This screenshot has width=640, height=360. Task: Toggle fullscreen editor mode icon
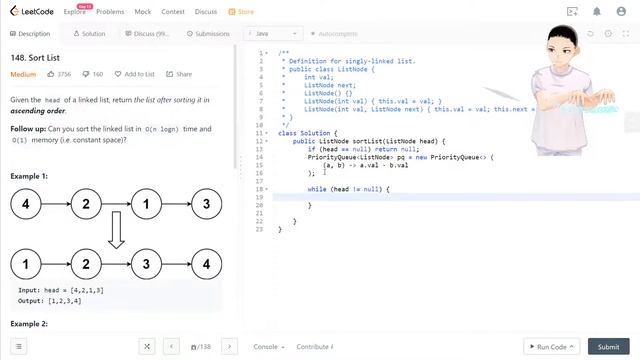point(626,33)
